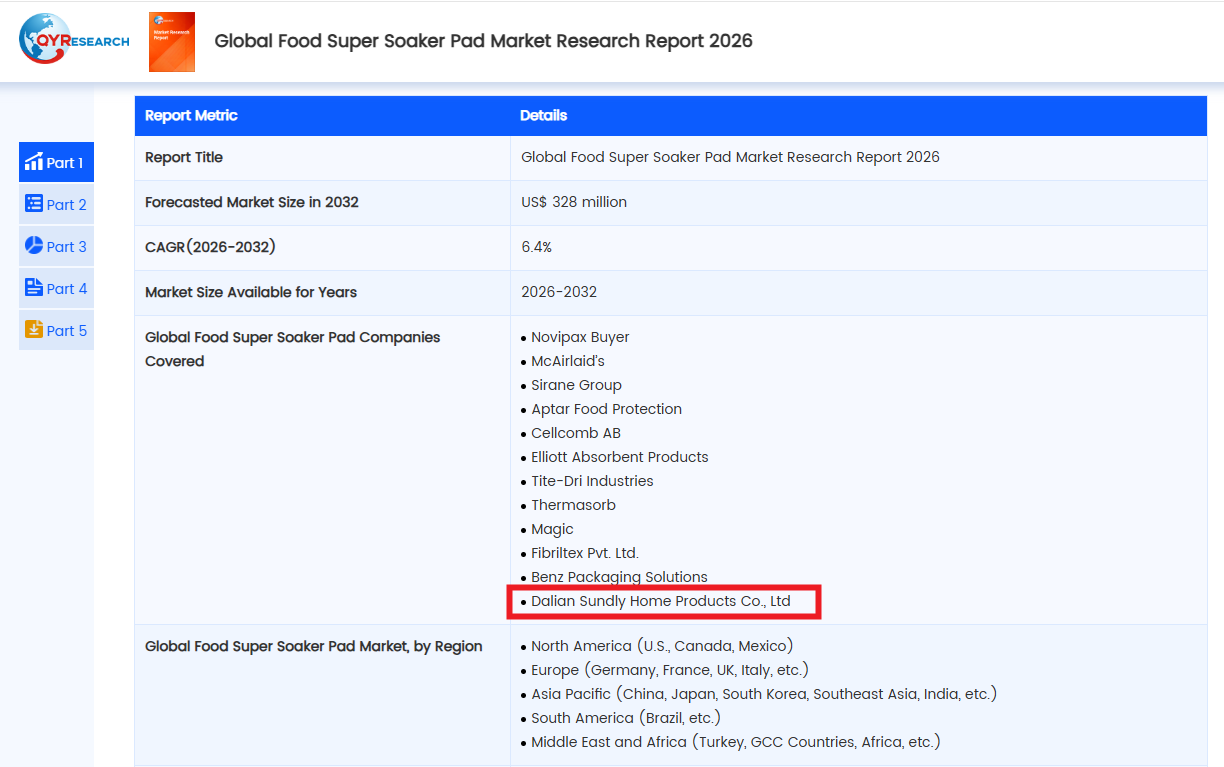Open the orange report cover thumbnail
The height and width of the screenshot is (767, 1224).
(x=172, y=42)
